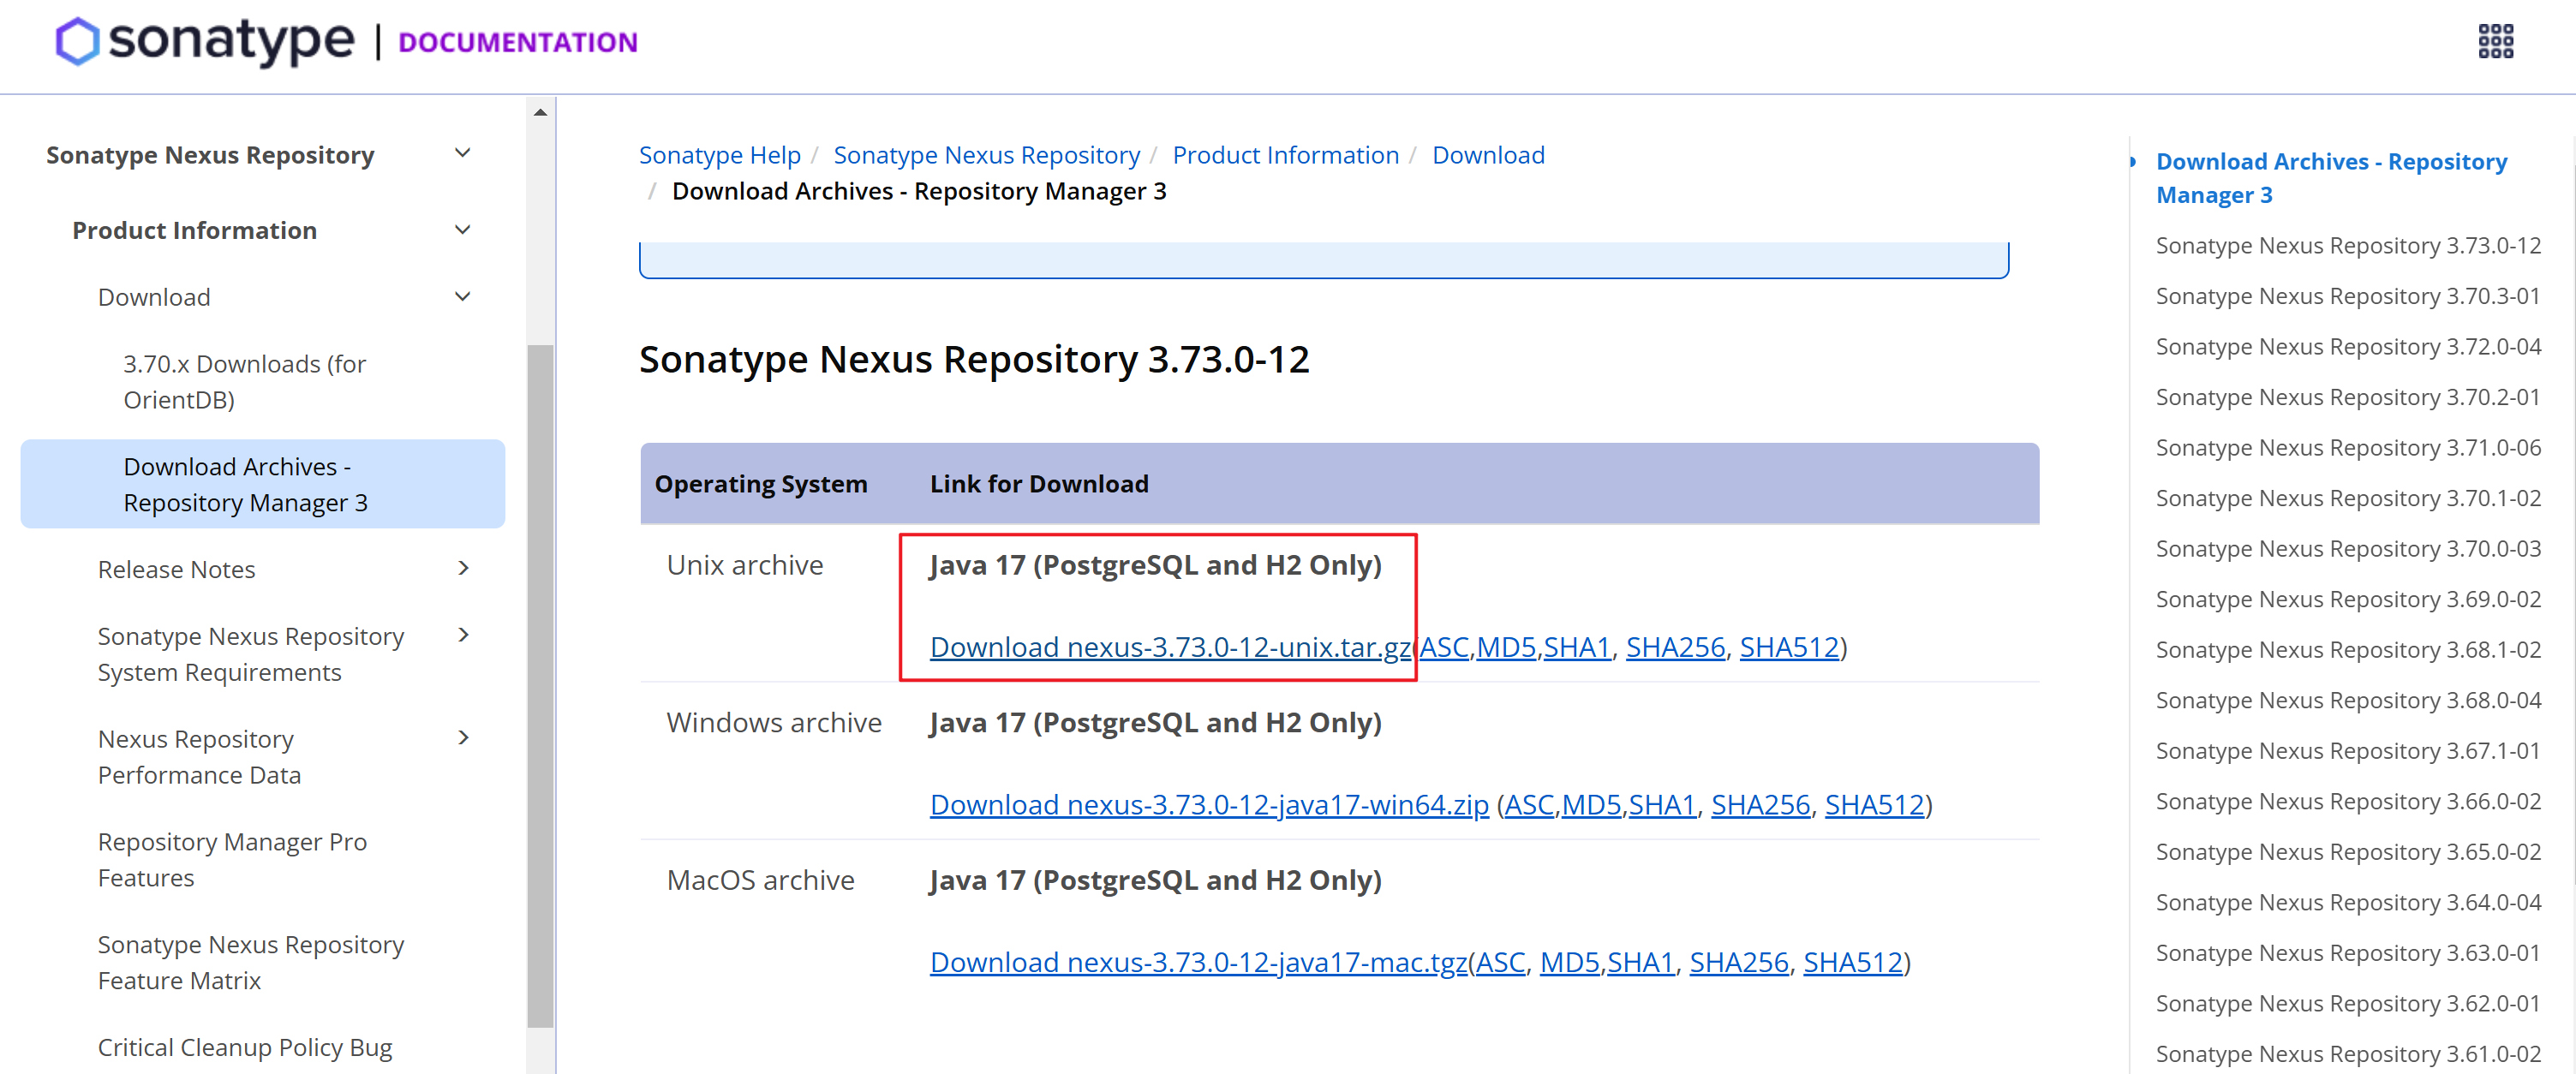This screenshot has width=2576, height=1074.
Task: Jump to Sonatype Nexus Repository 3.64.0-04 in contents
Action: (2348, 902)
